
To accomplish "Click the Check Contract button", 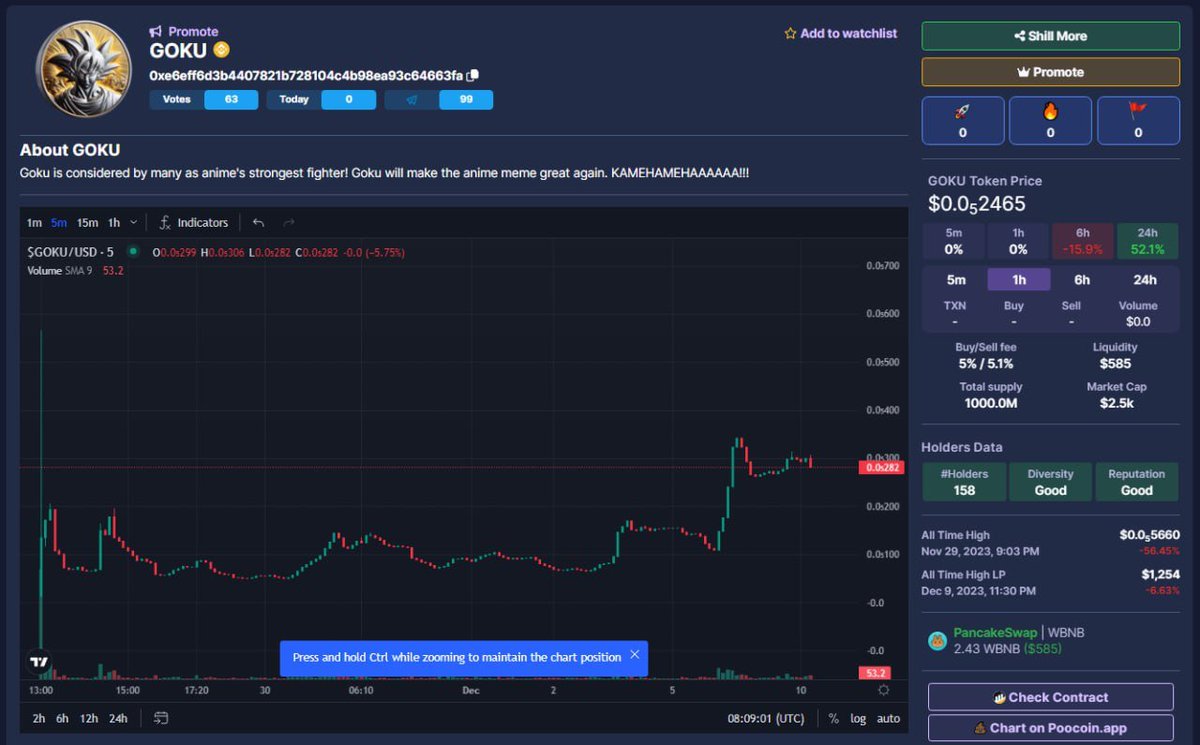I will tap(1050, 697).
